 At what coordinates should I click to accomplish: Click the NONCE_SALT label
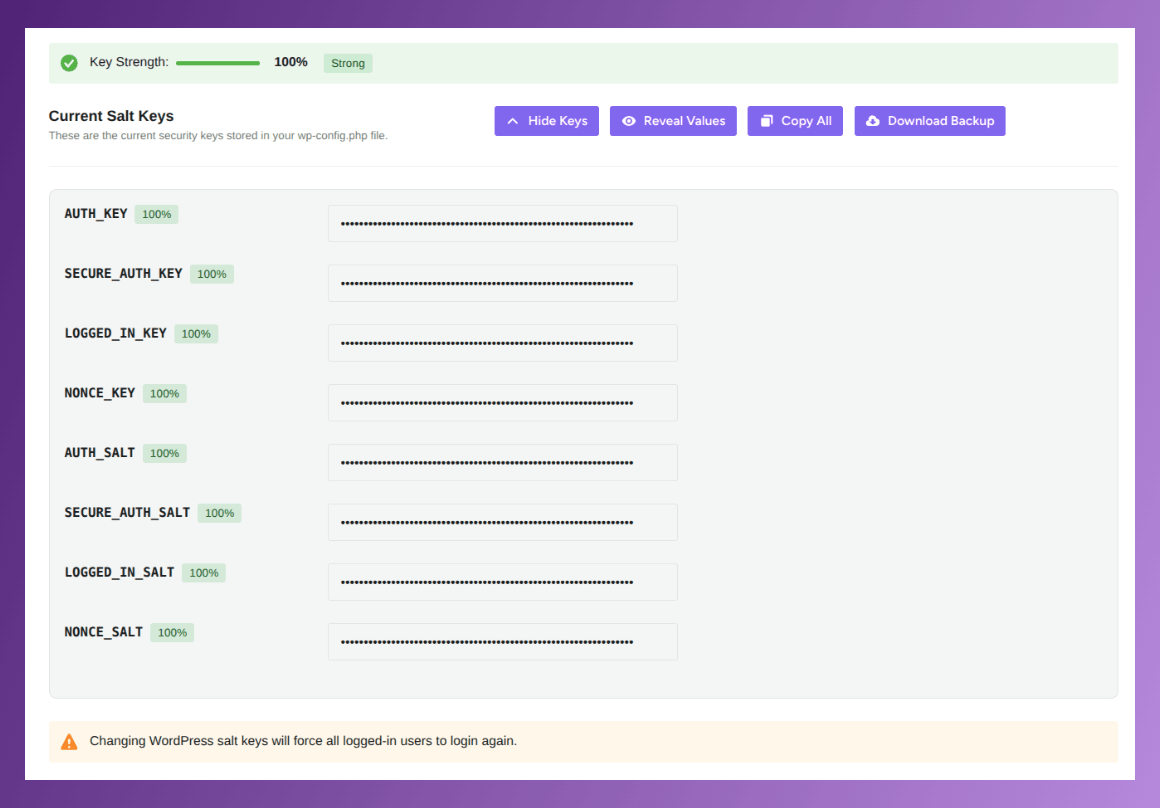[x=104, y=633]
